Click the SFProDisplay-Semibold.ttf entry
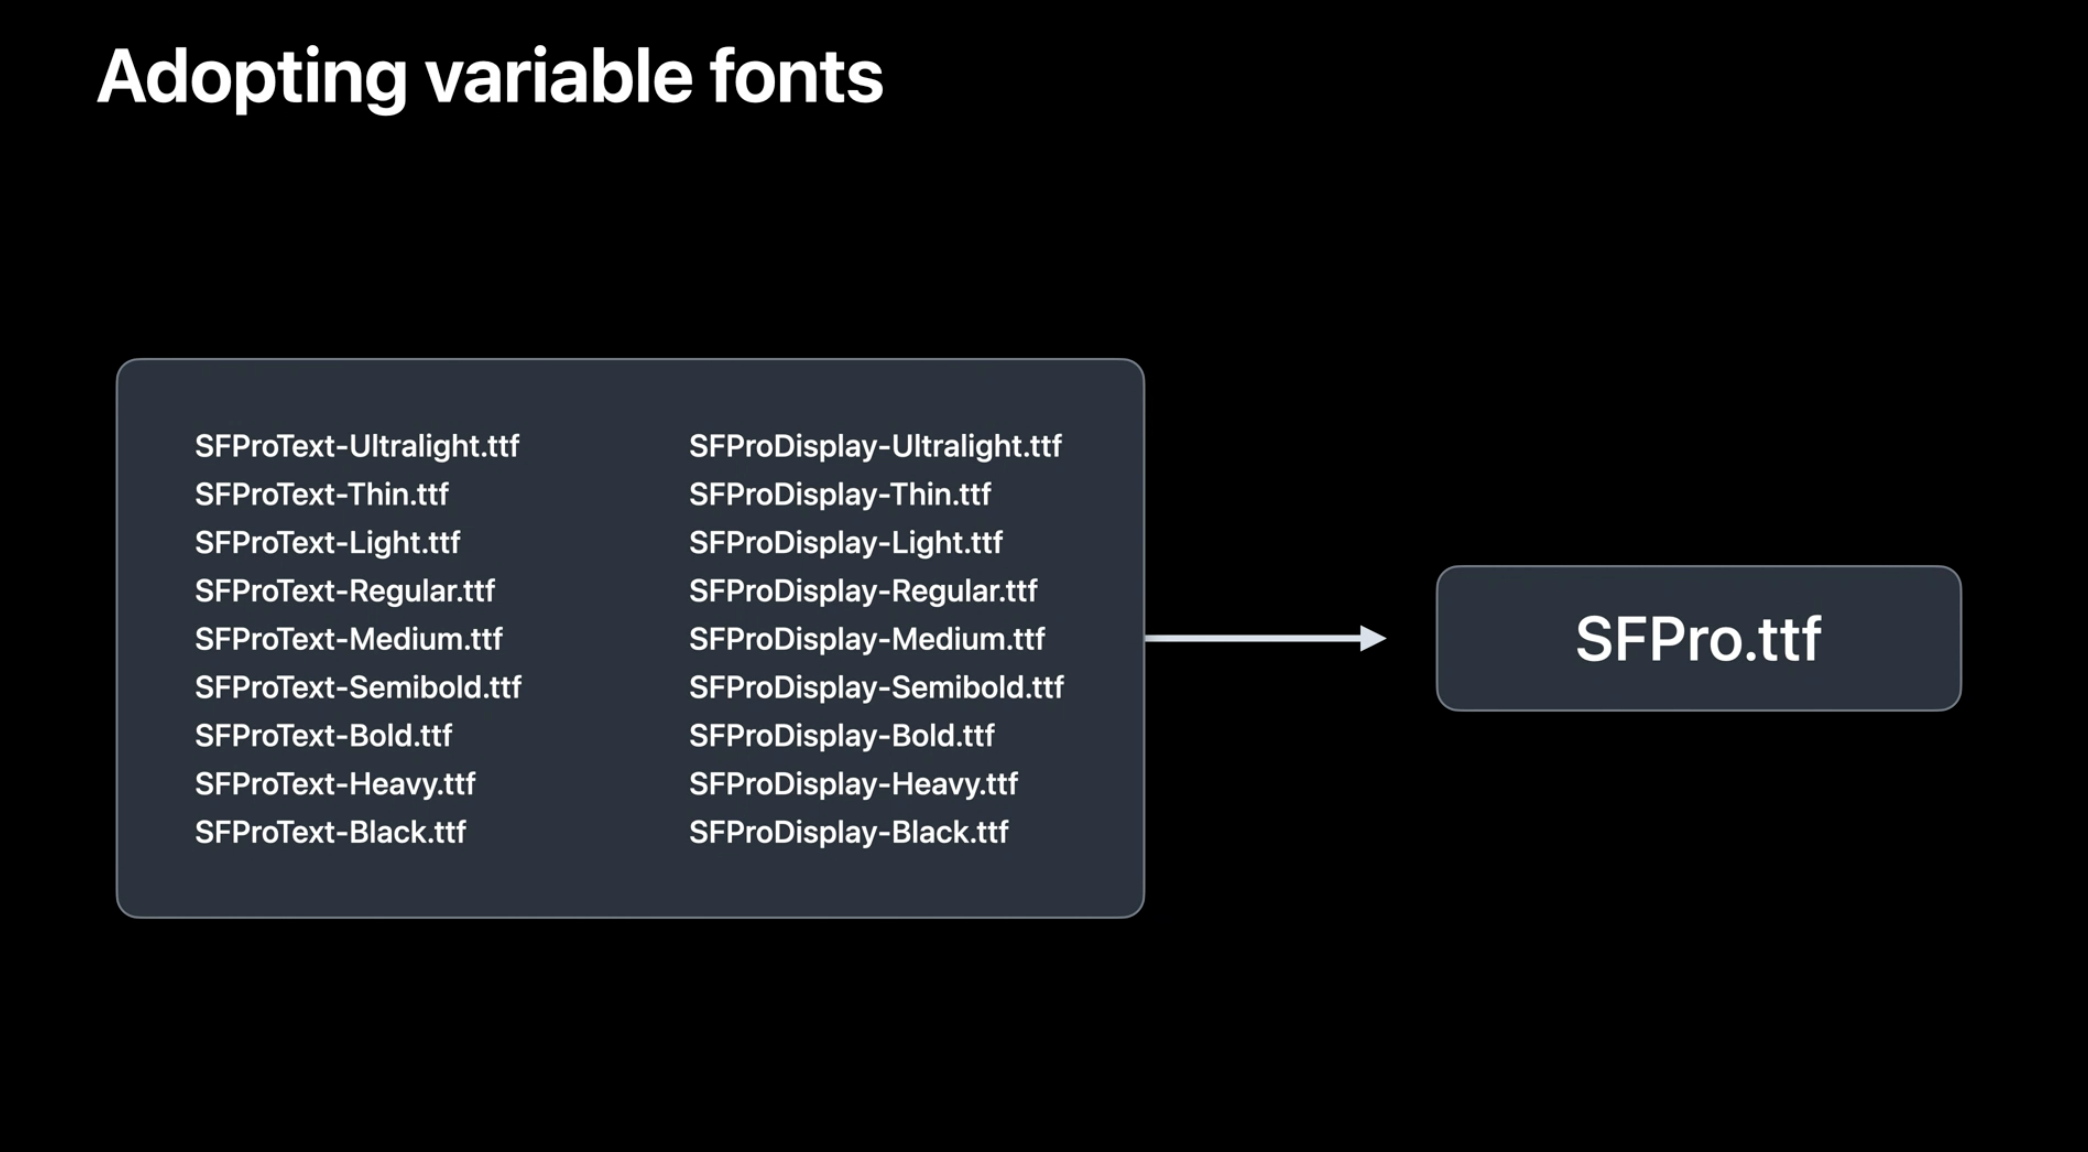This screenshot has width=2088, height=1152. 876,687
